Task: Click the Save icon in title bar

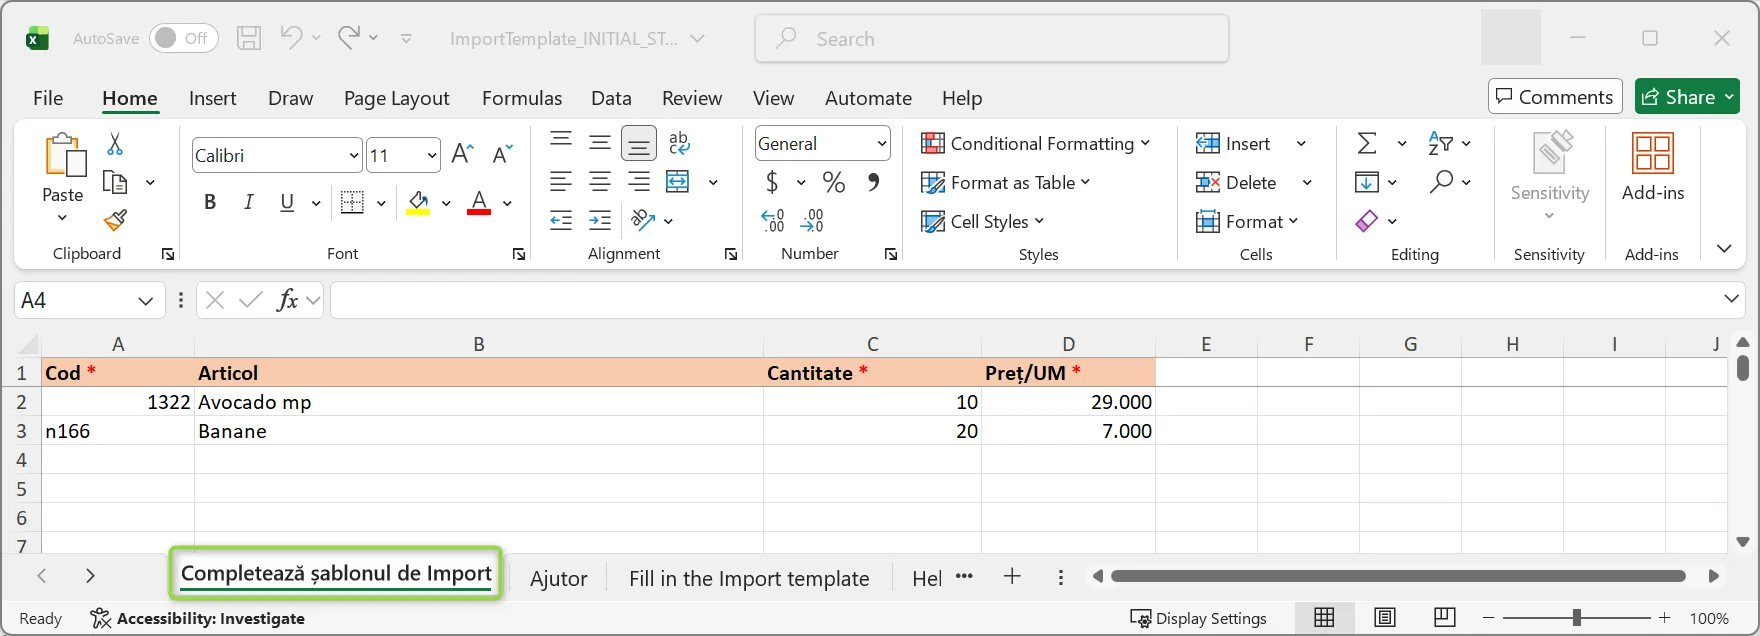Action: coord(249,38)
